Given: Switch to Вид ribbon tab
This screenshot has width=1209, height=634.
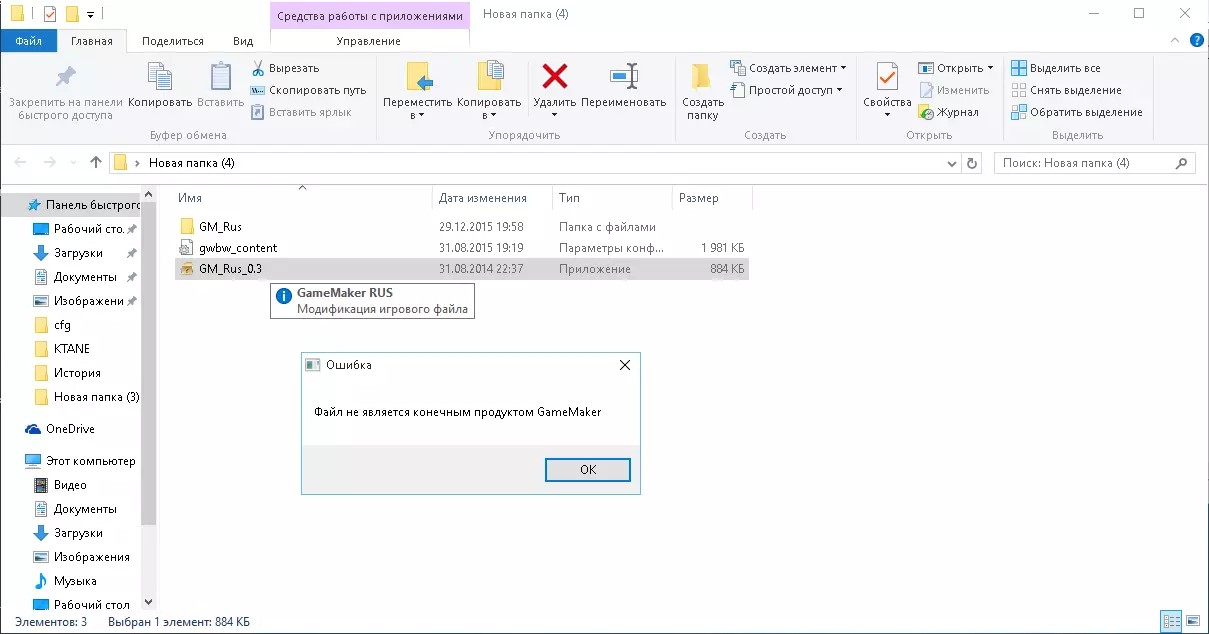Looking at the screenshot, I should pos(243,41).
